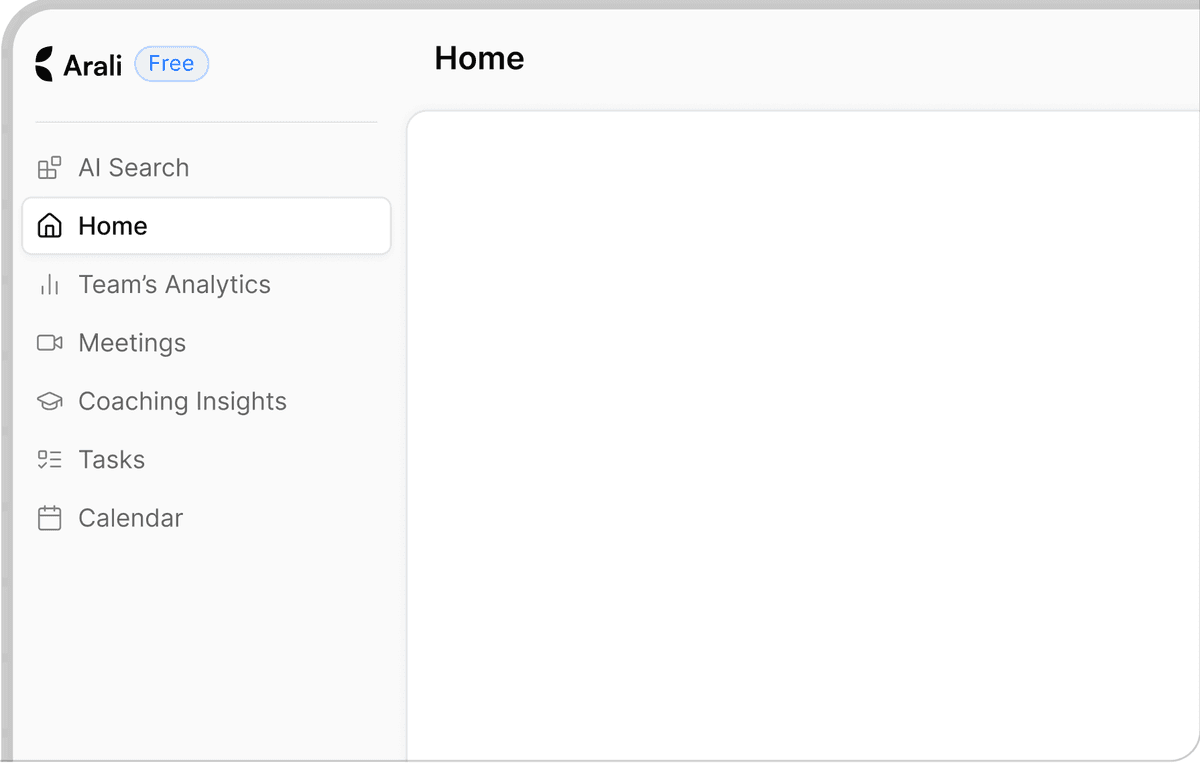Open the Team's Analytics text link
The height and width of the screenshot is (763, 1200).
pos(174,285)
